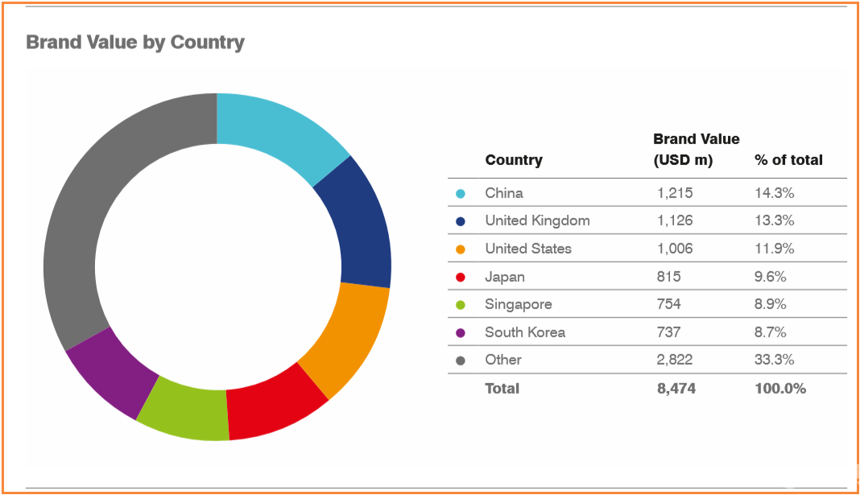Click the Country column header
The image size is (860, 495).
point(514,160)
